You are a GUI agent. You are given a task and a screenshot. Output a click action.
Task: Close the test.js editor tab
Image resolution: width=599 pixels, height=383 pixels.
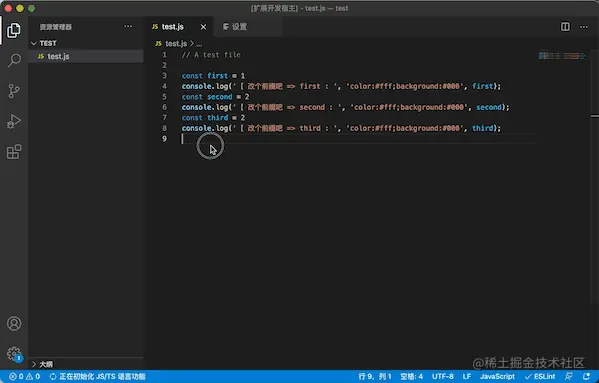tap(203, 27)
